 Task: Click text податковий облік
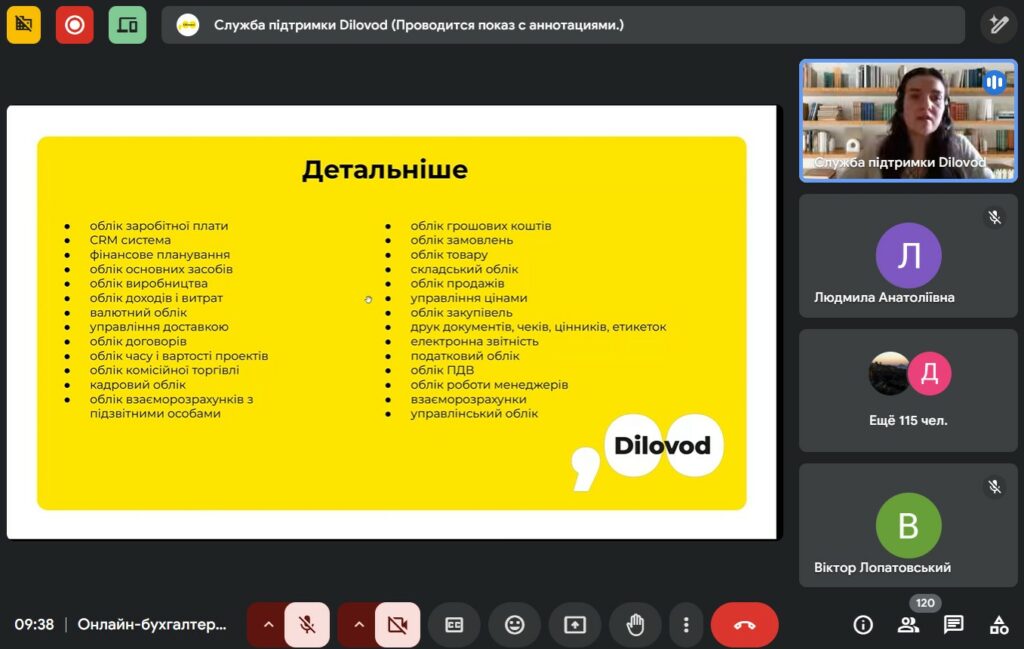pos(465,355)
